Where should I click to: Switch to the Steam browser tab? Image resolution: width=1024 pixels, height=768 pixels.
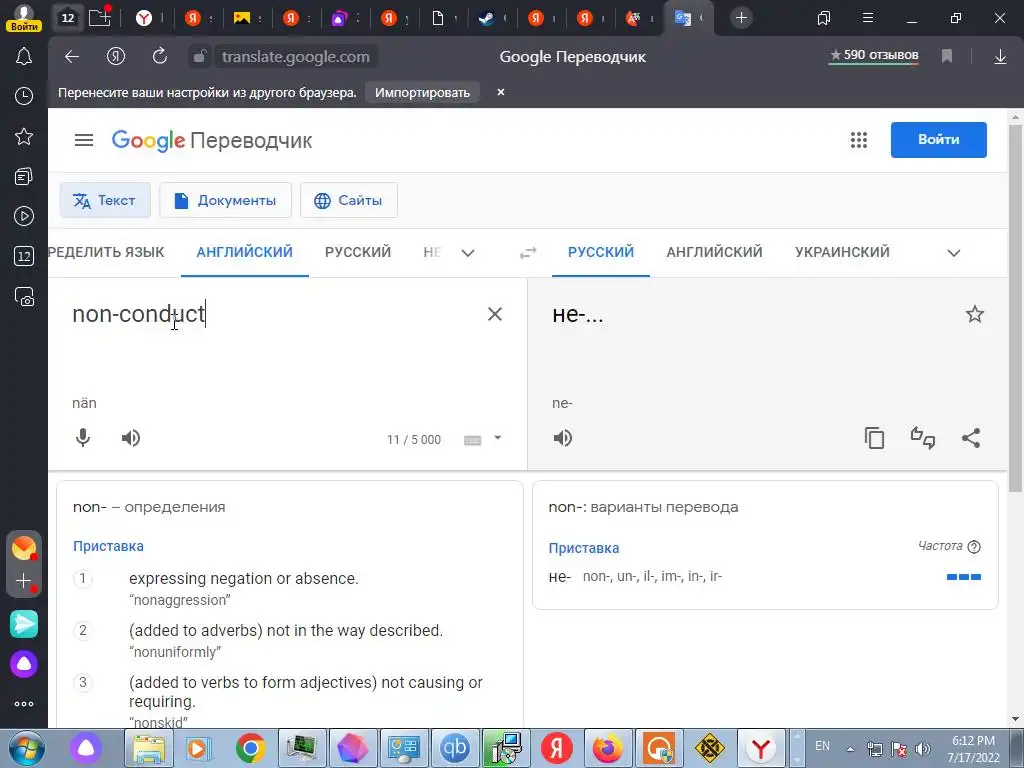(492, 18)
